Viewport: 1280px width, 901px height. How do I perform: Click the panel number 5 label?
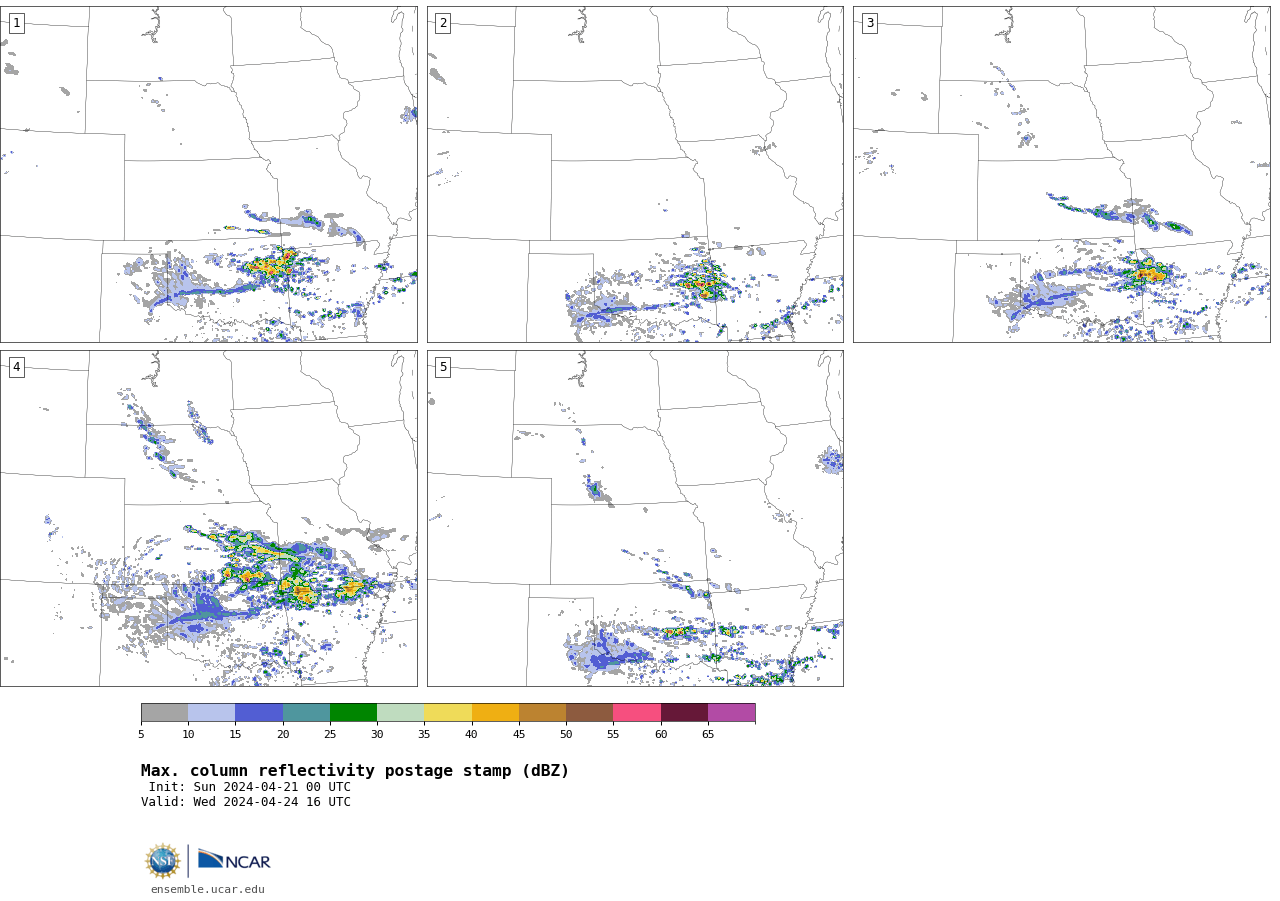[443, 367]
